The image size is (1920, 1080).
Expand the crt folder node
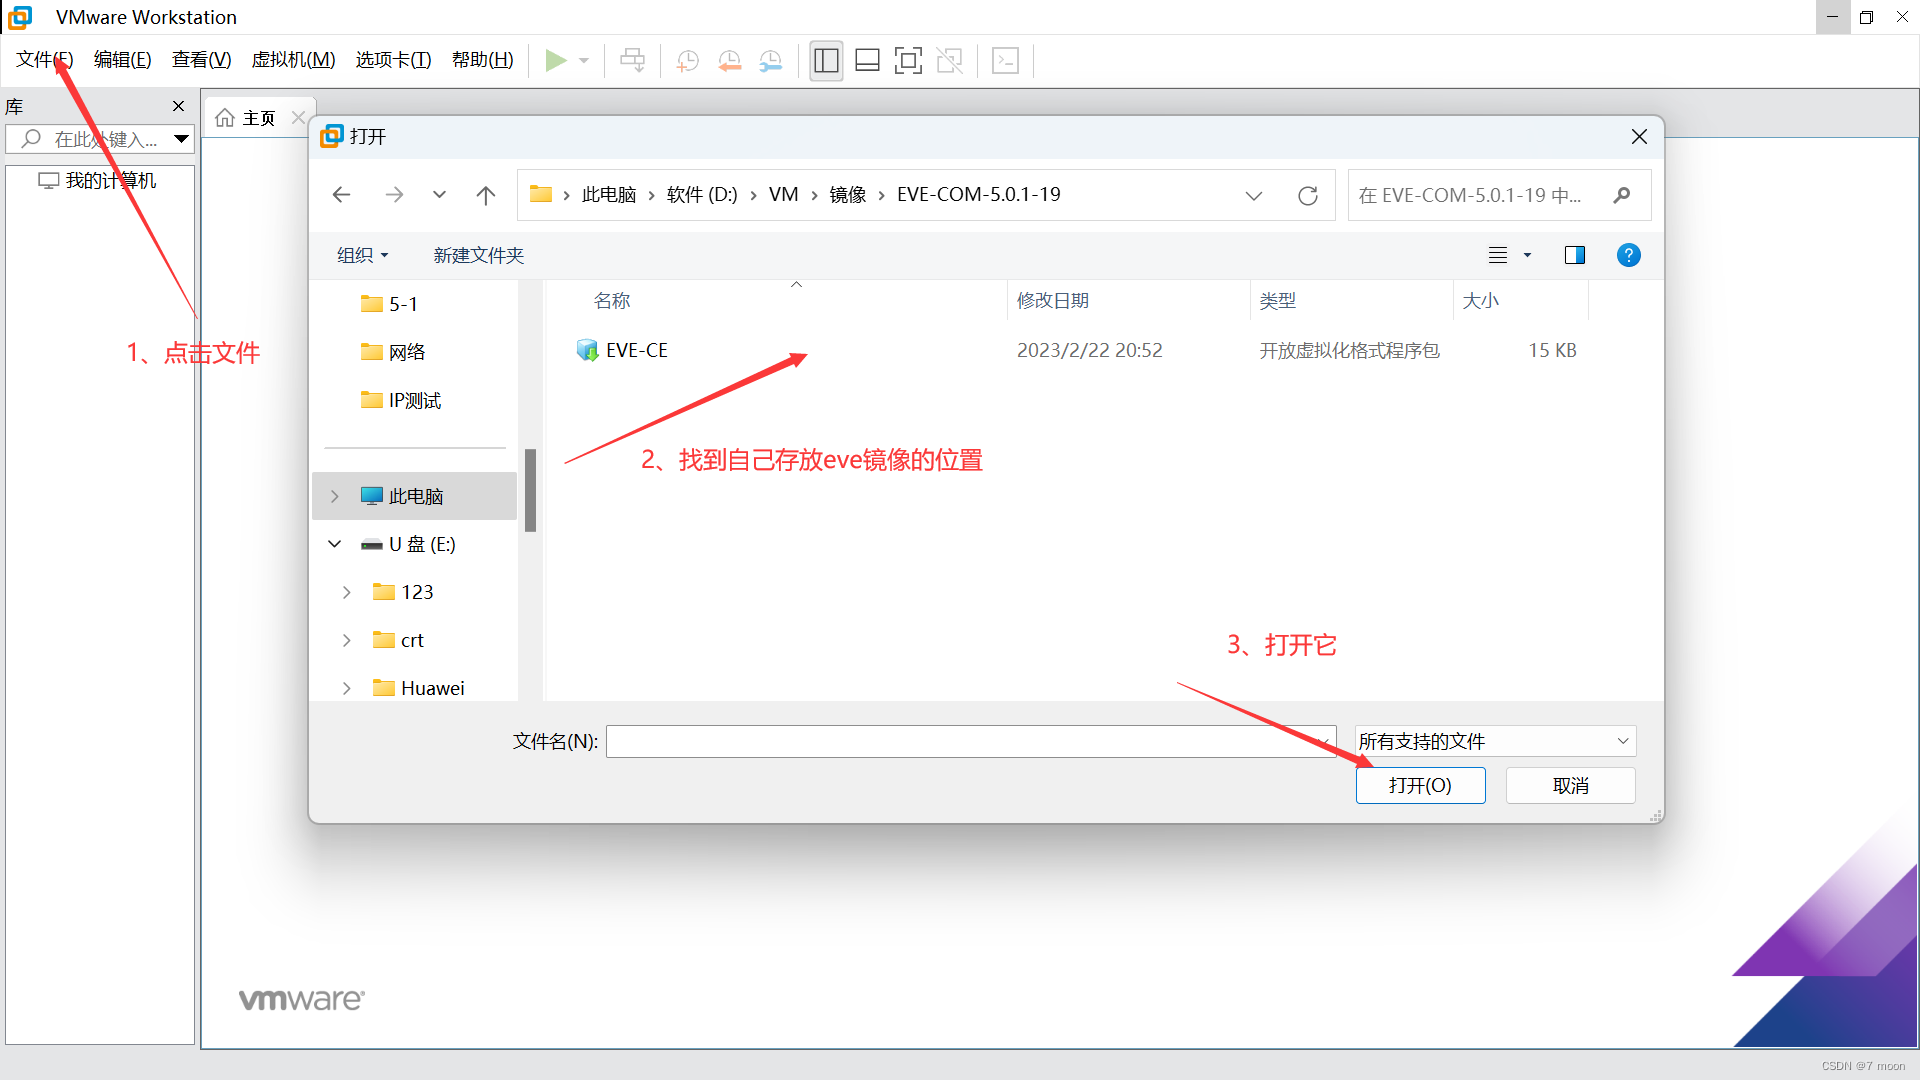pyautogui.click(x=347, y=640)
